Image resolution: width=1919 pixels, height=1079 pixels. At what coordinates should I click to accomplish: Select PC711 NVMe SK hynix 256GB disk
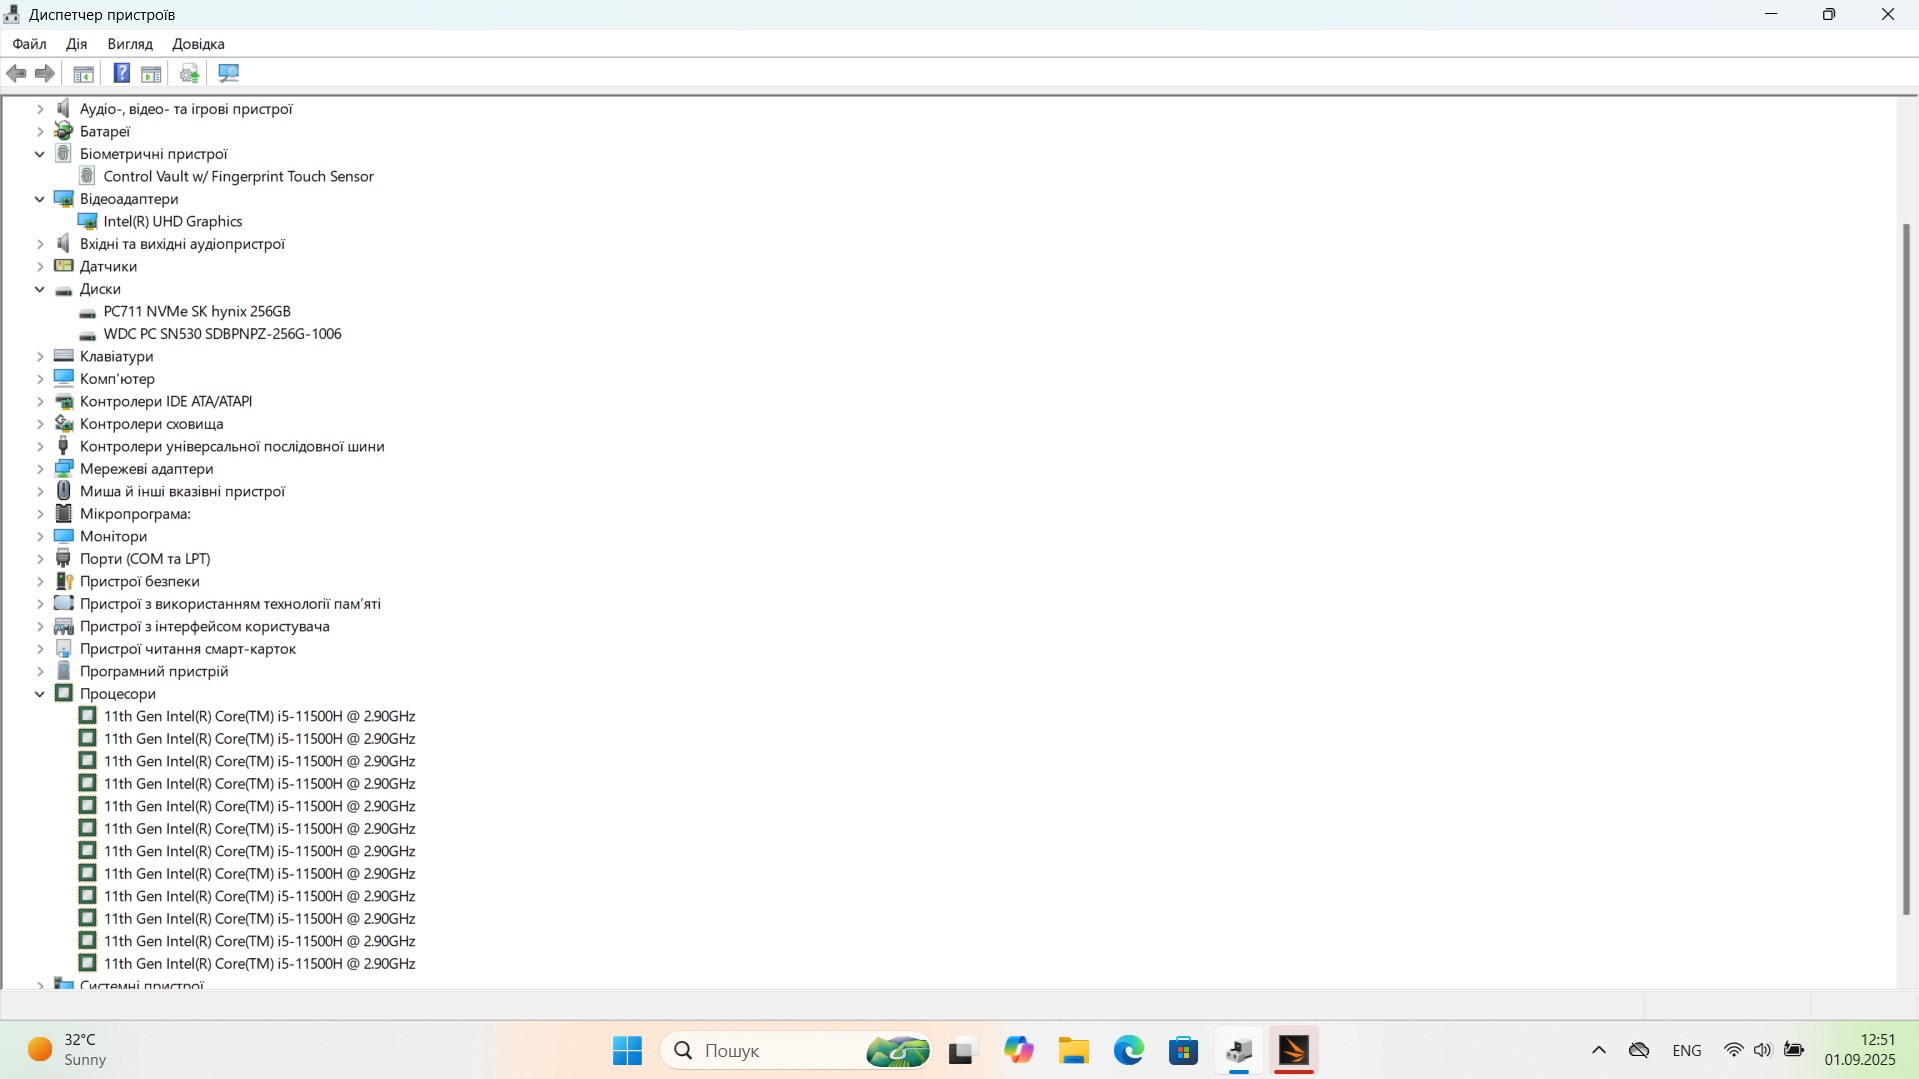coord(197,311)
